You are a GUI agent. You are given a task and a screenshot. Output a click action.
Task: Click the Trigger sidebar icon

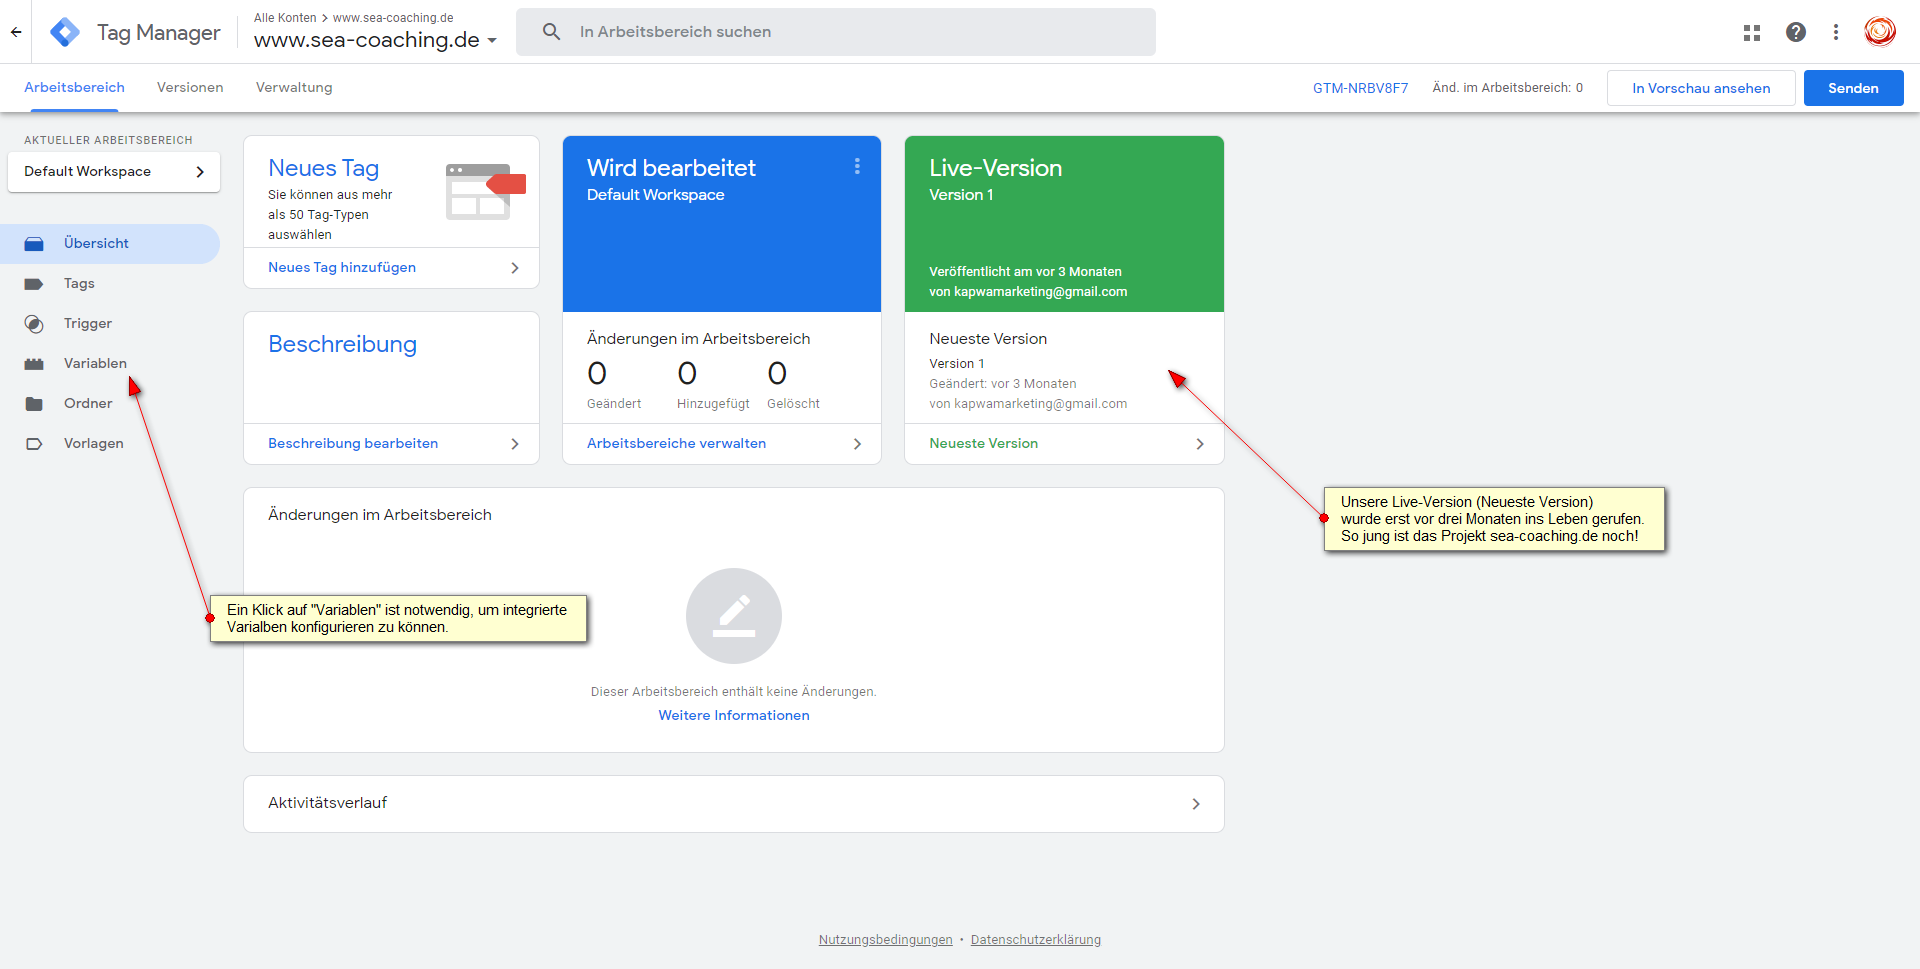[x=34, y=324]
